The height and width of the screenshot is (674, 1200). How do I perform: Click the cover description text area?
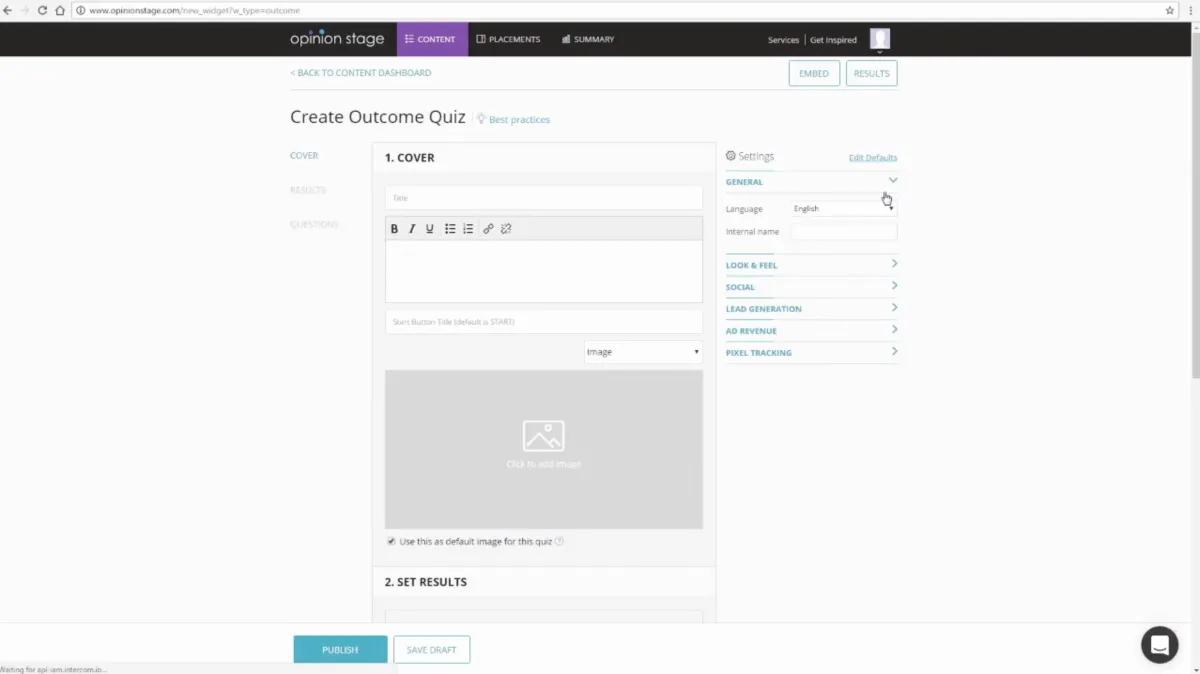544,271
